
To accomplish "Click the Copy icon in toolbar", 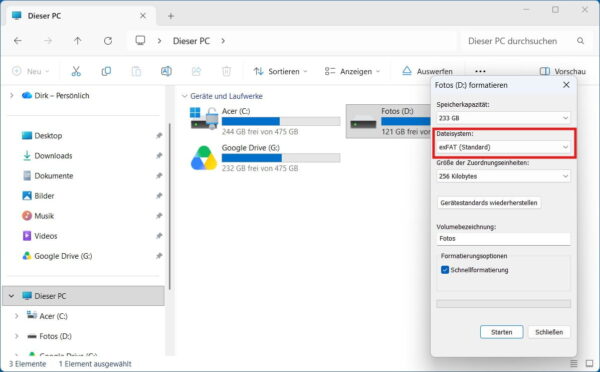I will coord(106,71).
